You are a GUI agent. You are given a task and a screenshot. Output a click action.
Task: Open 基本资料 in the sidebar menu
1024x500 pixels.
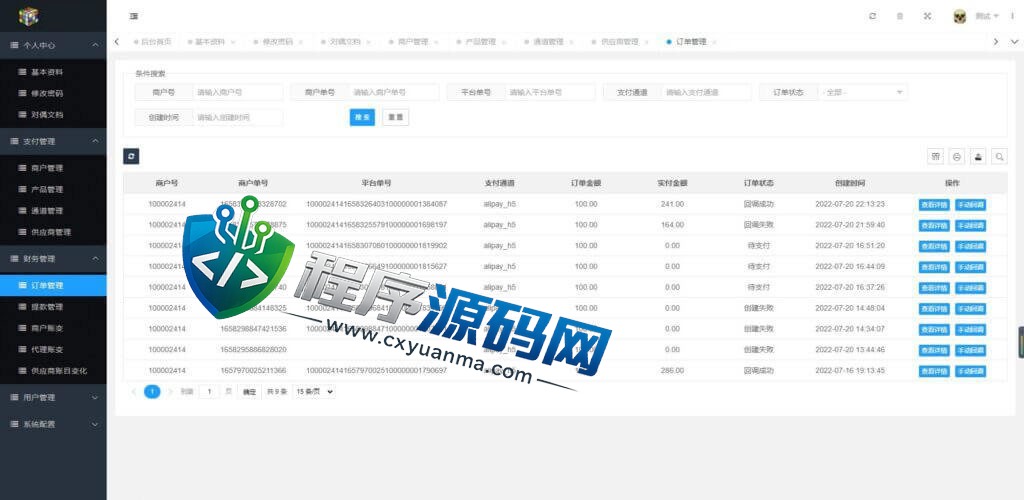coord(53,72)
